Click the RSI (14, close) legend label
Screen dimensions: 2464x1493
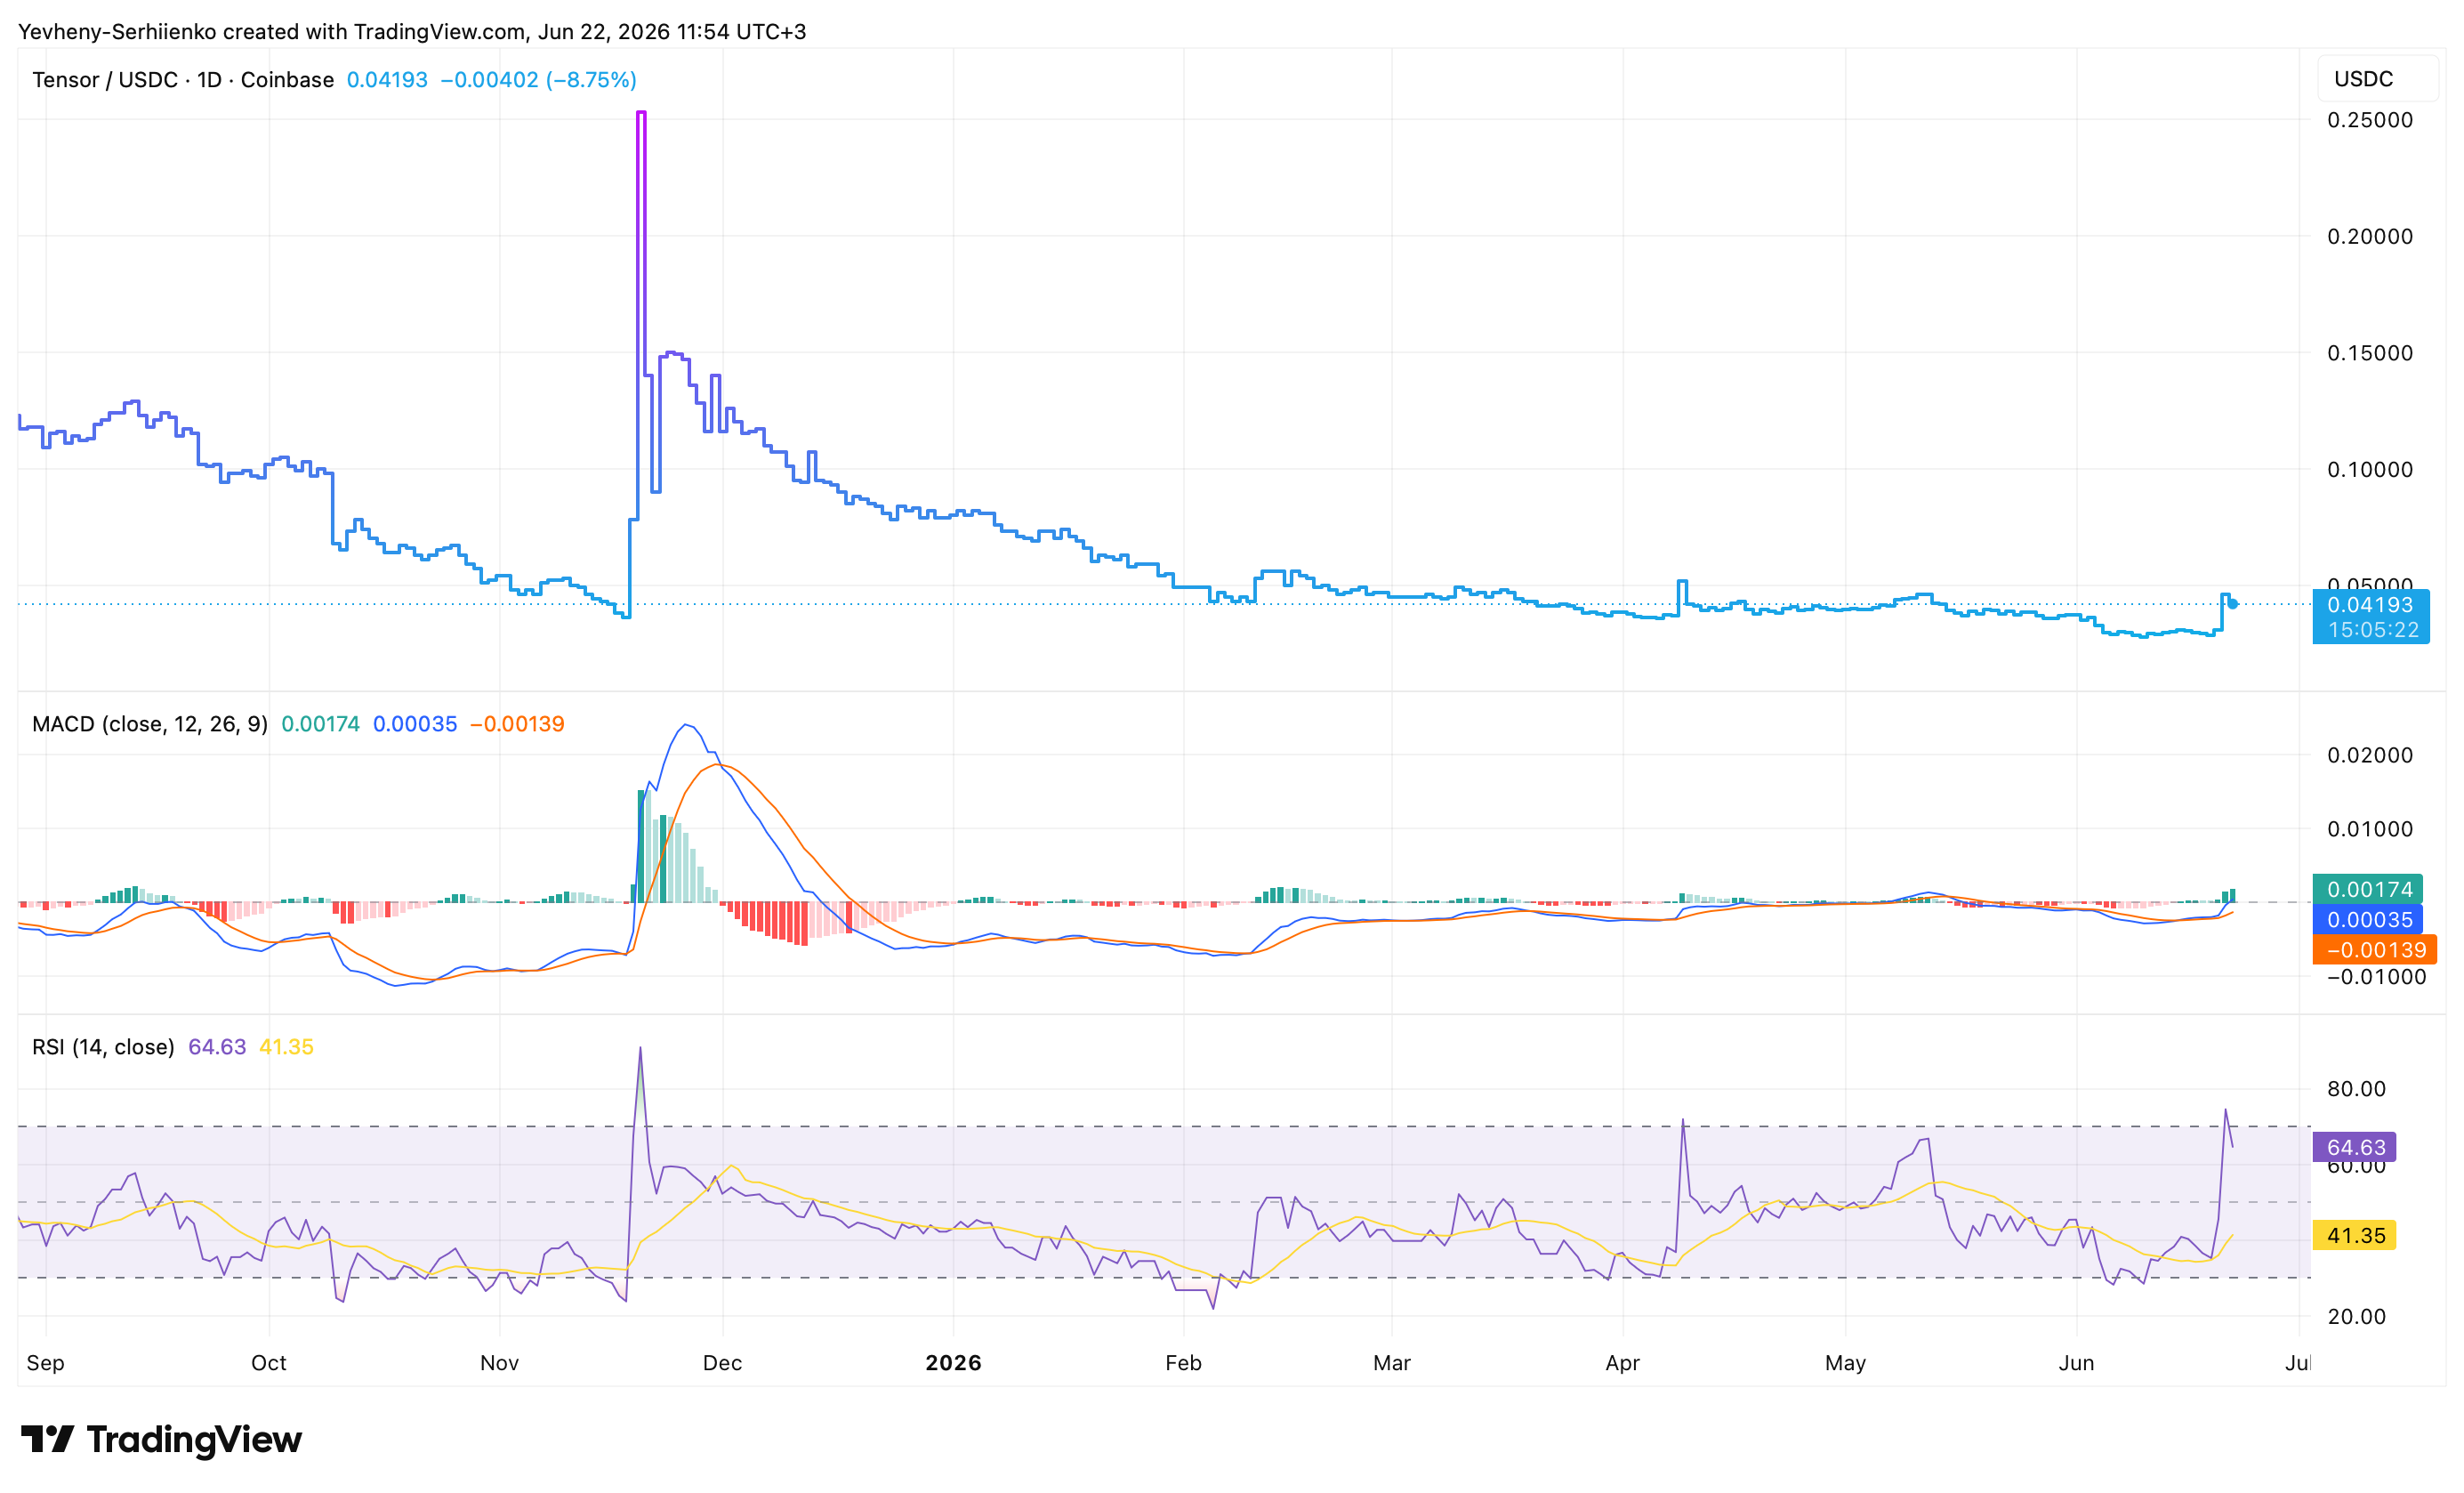pyautogui.click(x=103, y=1046)
